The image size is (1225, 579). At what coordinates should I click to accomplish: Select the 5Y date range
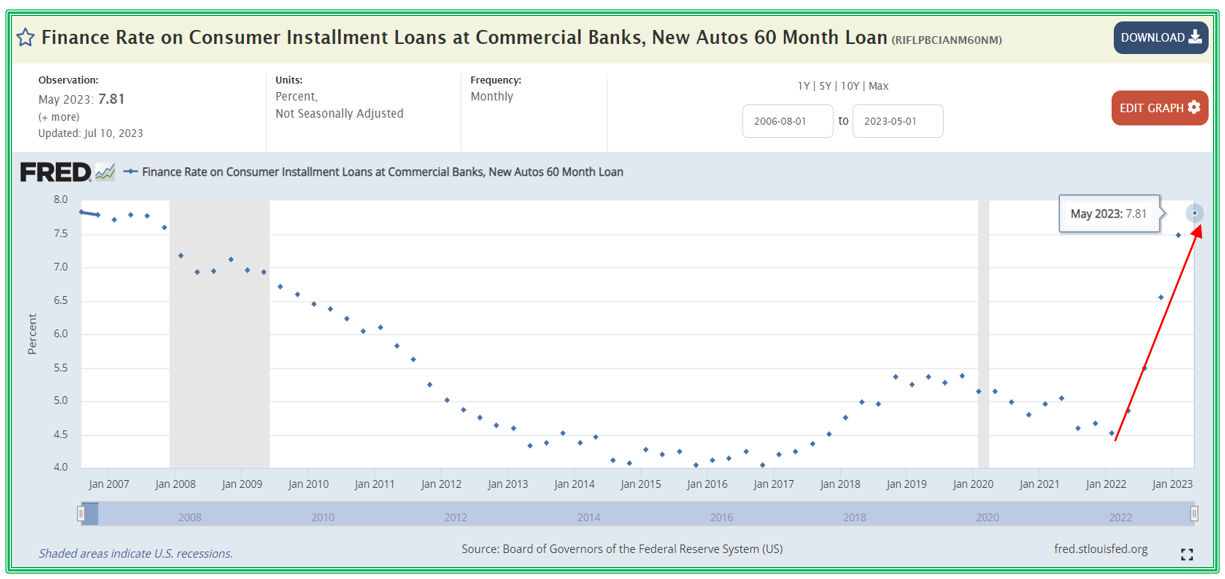[x=826, y=86]
